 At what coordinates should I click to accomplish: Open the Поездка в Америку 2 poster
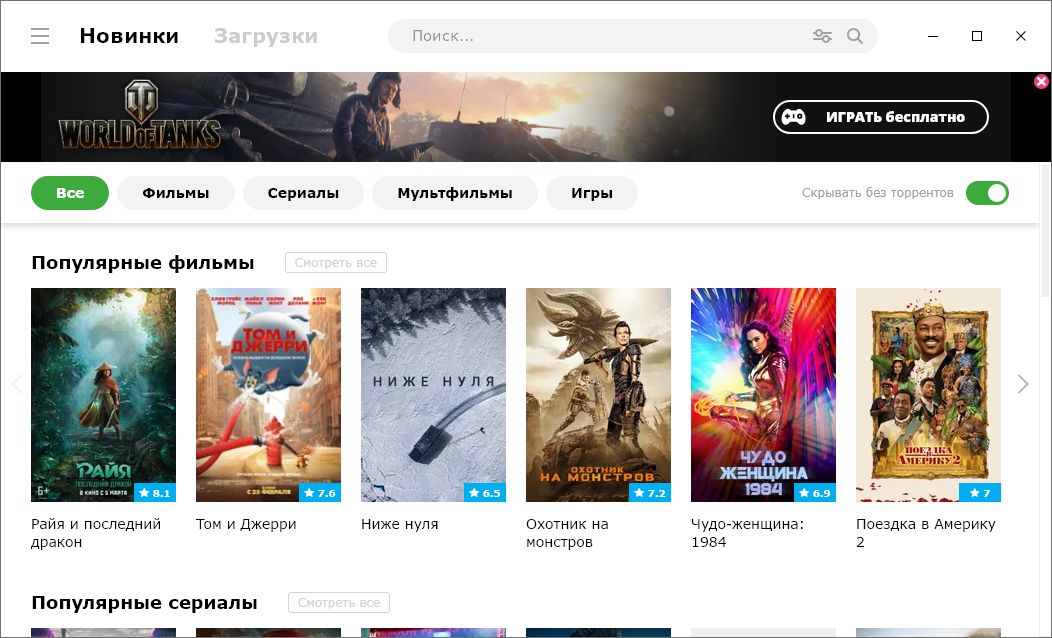(x=929, y=395)
